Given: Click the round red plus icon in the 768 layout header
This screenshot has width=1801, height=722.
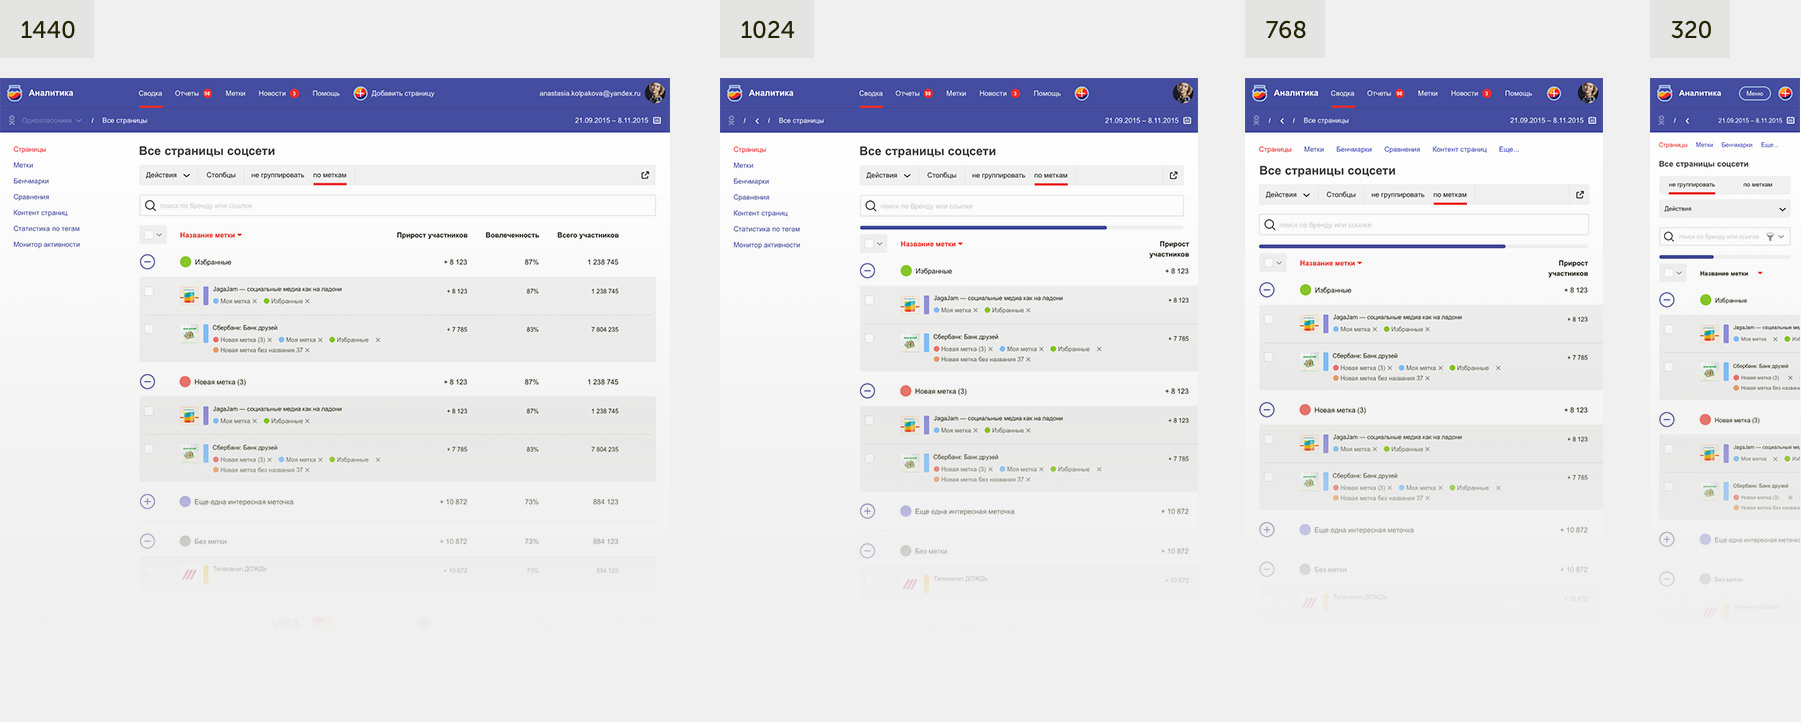Looking at the screenshot, I should (1554, 93).
